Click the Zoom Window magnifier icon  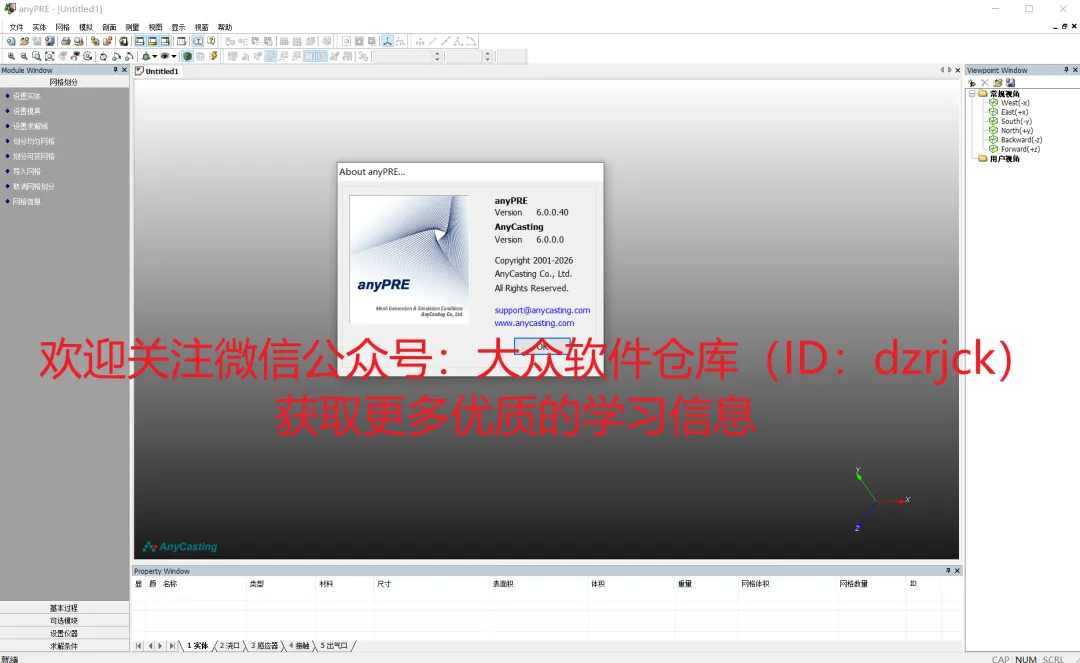37,56
